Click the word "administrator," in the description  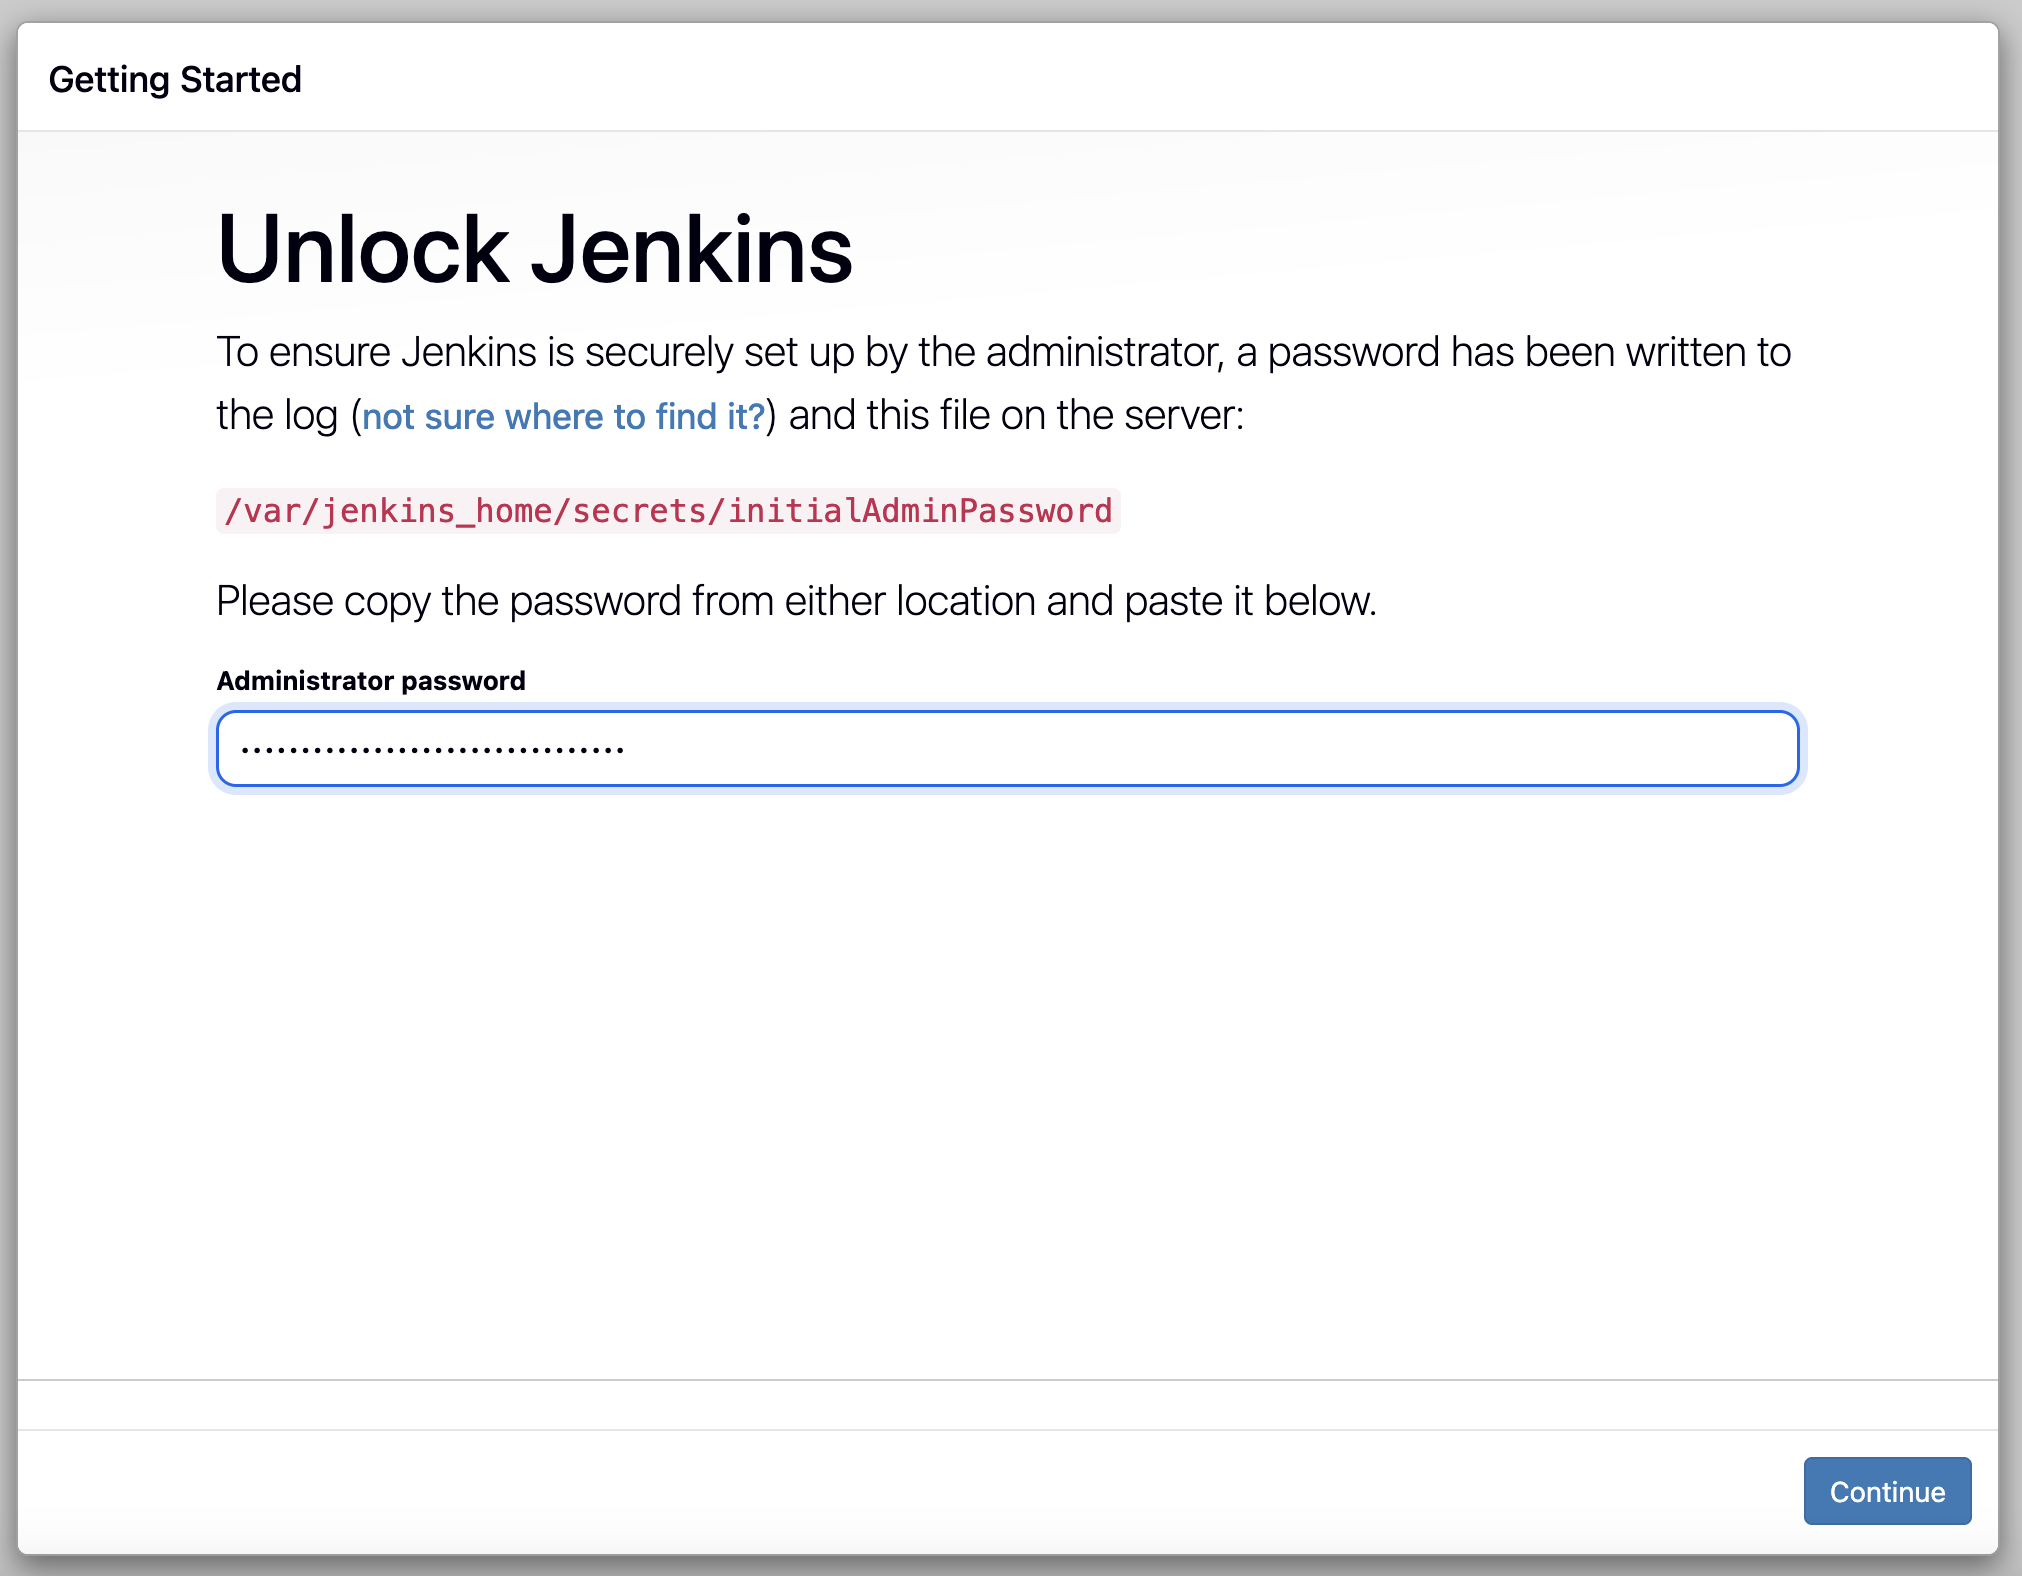click(x=1104, y=352)
